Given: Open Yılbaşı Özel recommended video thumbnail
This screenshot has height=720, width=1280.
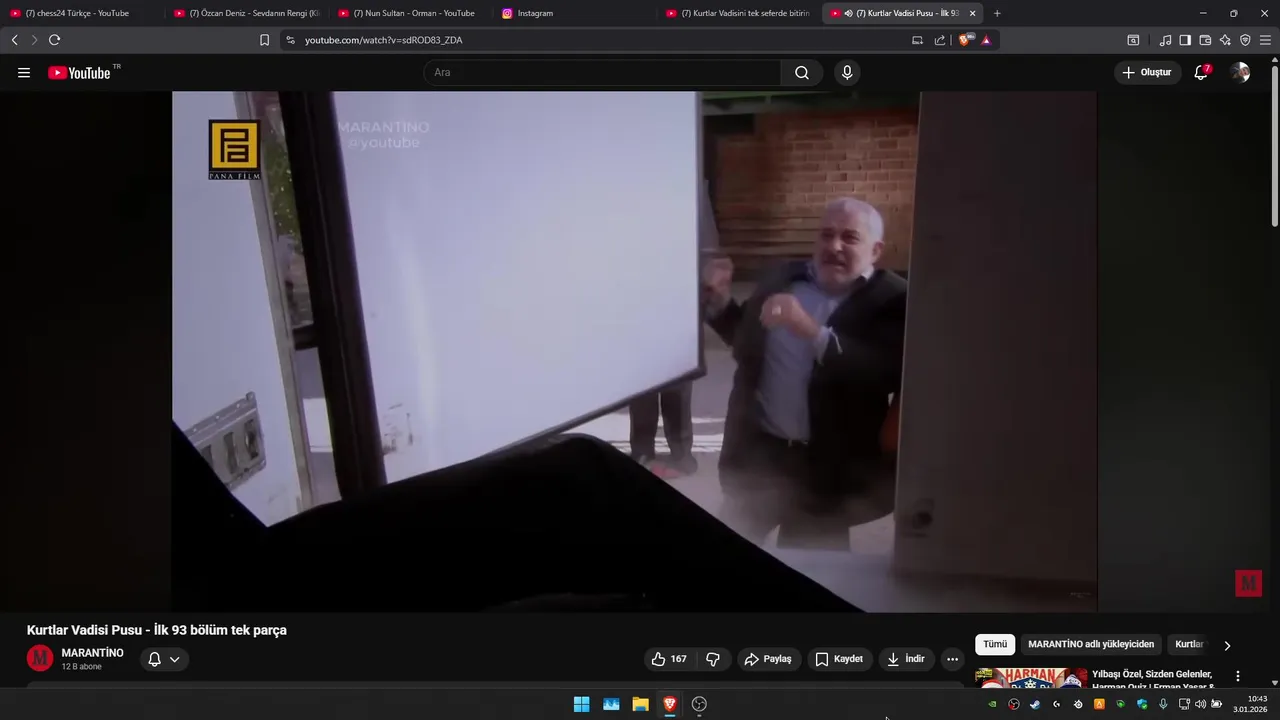Looking at the screenshot, I should 1031,678.
